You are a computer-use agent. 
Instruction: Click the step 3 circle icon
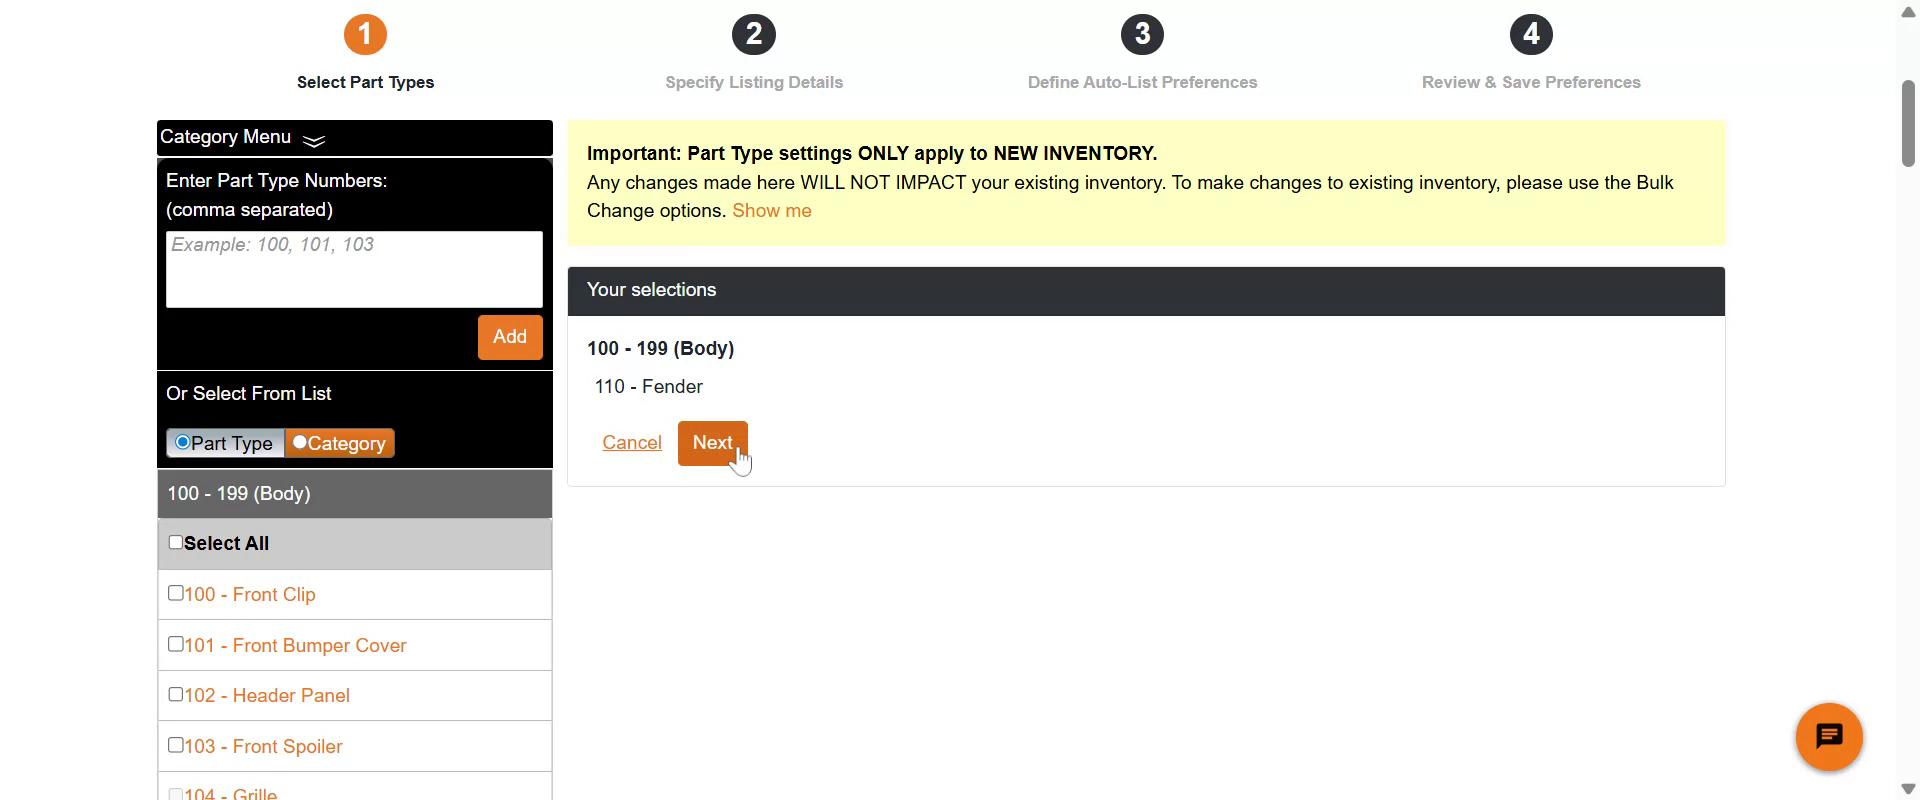pos(1142,35)
